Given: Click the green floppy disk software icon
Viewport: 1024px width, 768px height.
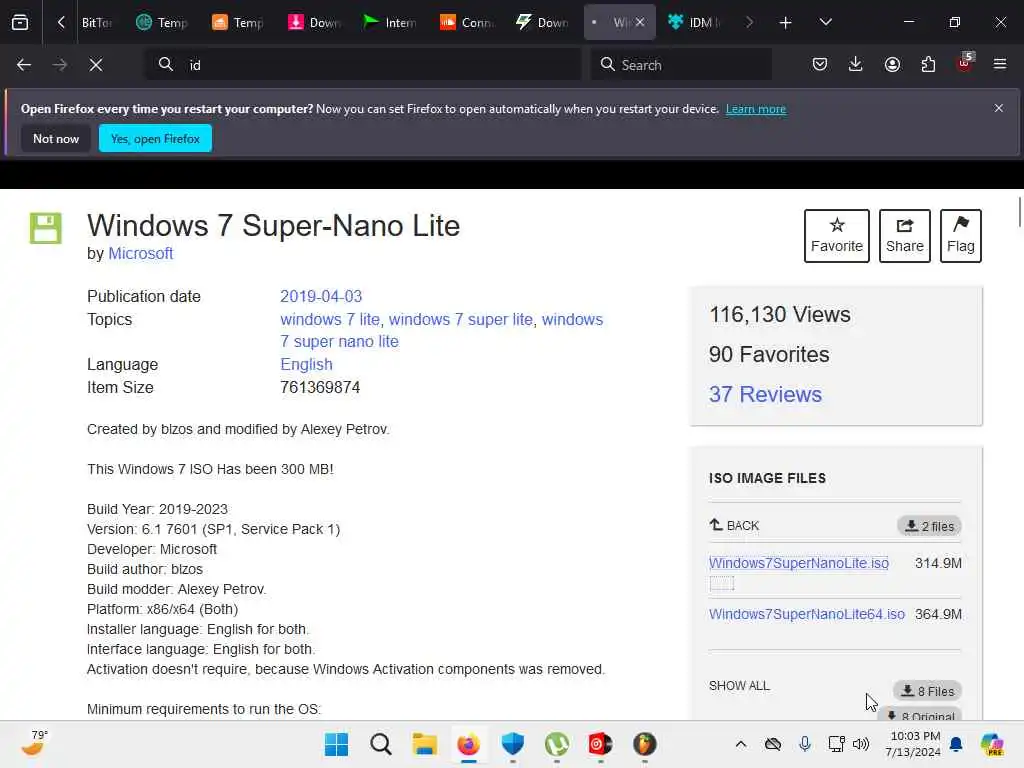Looking at the screenshot, I should pos(46,228).
